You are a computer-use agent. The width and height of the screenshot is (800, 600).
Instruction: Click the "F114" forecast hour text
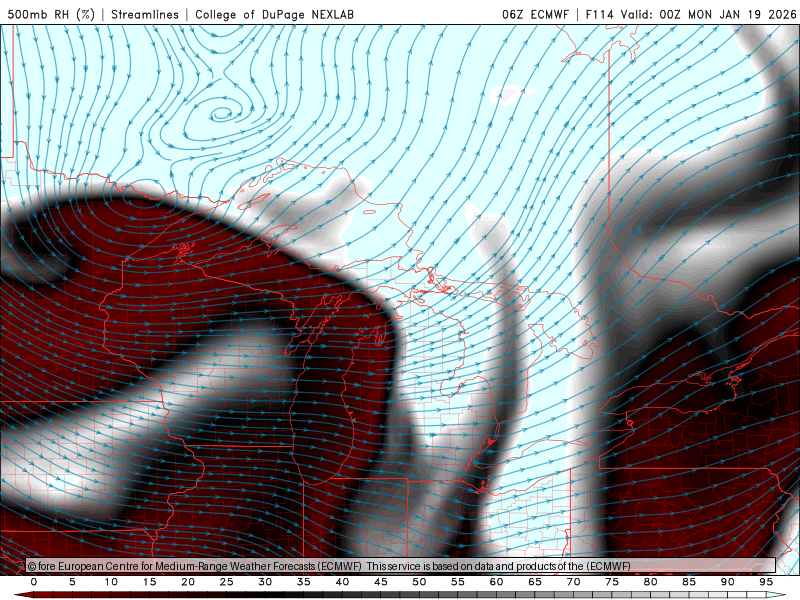(x=600, y=14)
